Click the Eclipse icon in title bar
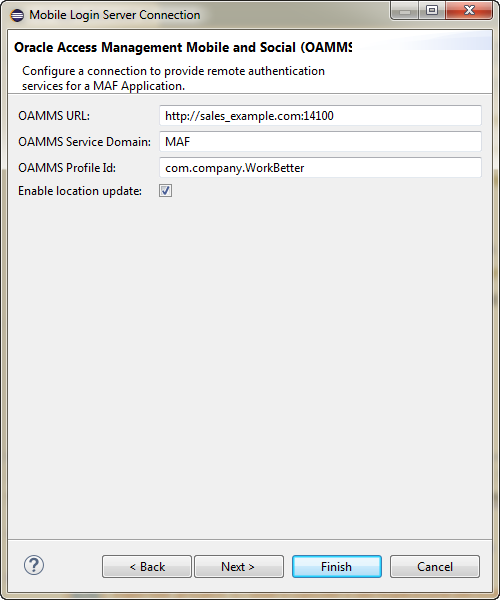500x600 pixels. coord(17,15)
